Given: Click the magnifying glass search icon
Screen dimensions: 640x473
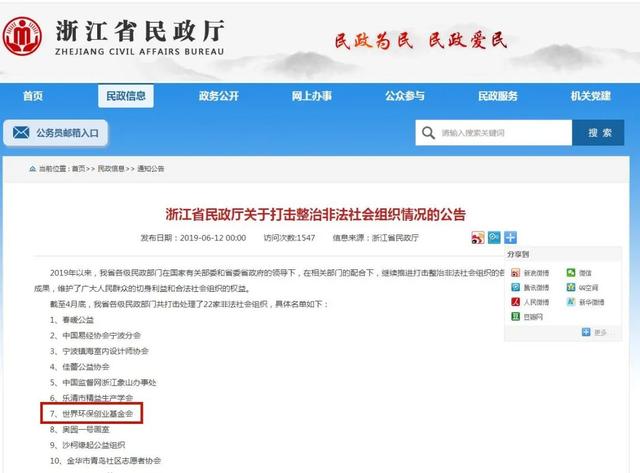Looking at the screenshot, I should pos(428,133).
